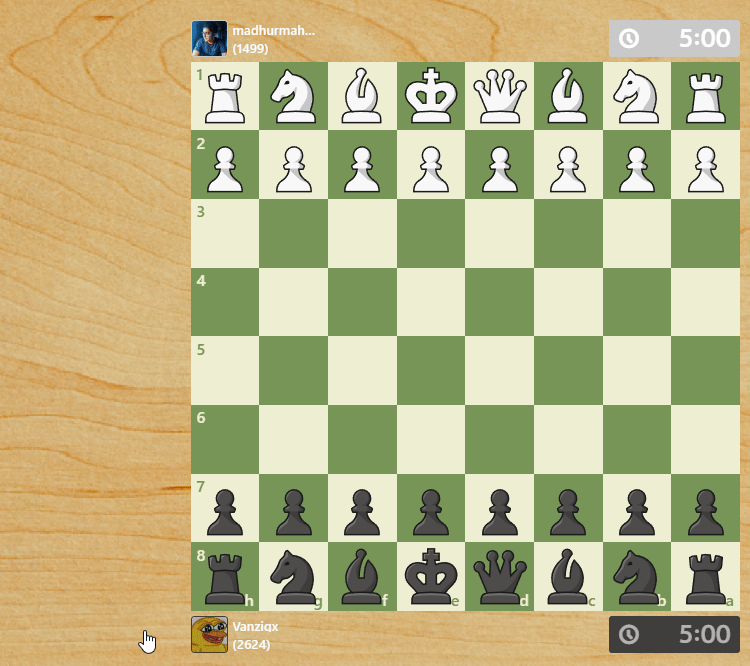This screenshot has height=666, width=750.
Task: Select the white knight on g1
Action: pyautogui.click(x=293, y=96)
